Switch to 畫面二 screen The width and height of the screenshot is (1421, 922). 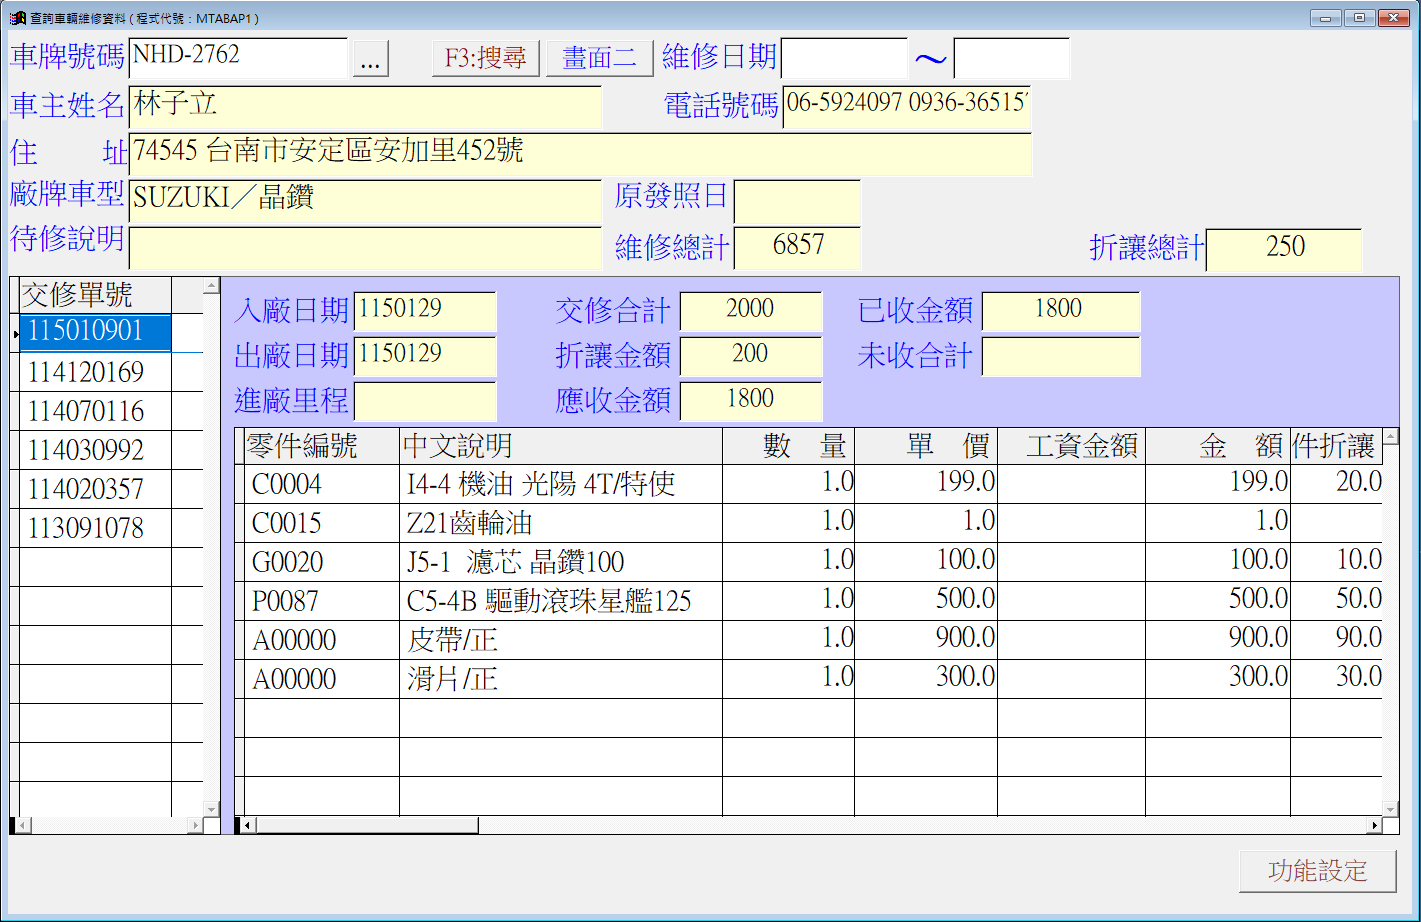coord(600,59)
